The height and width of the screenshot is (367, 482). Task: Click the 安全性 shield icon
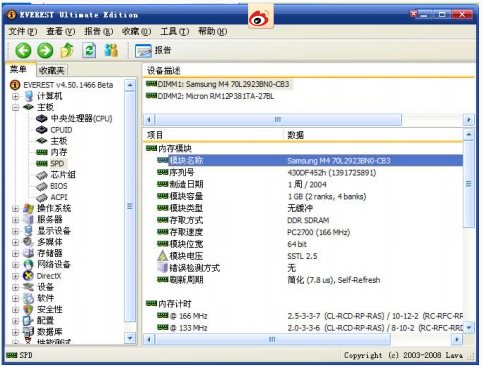28,309
